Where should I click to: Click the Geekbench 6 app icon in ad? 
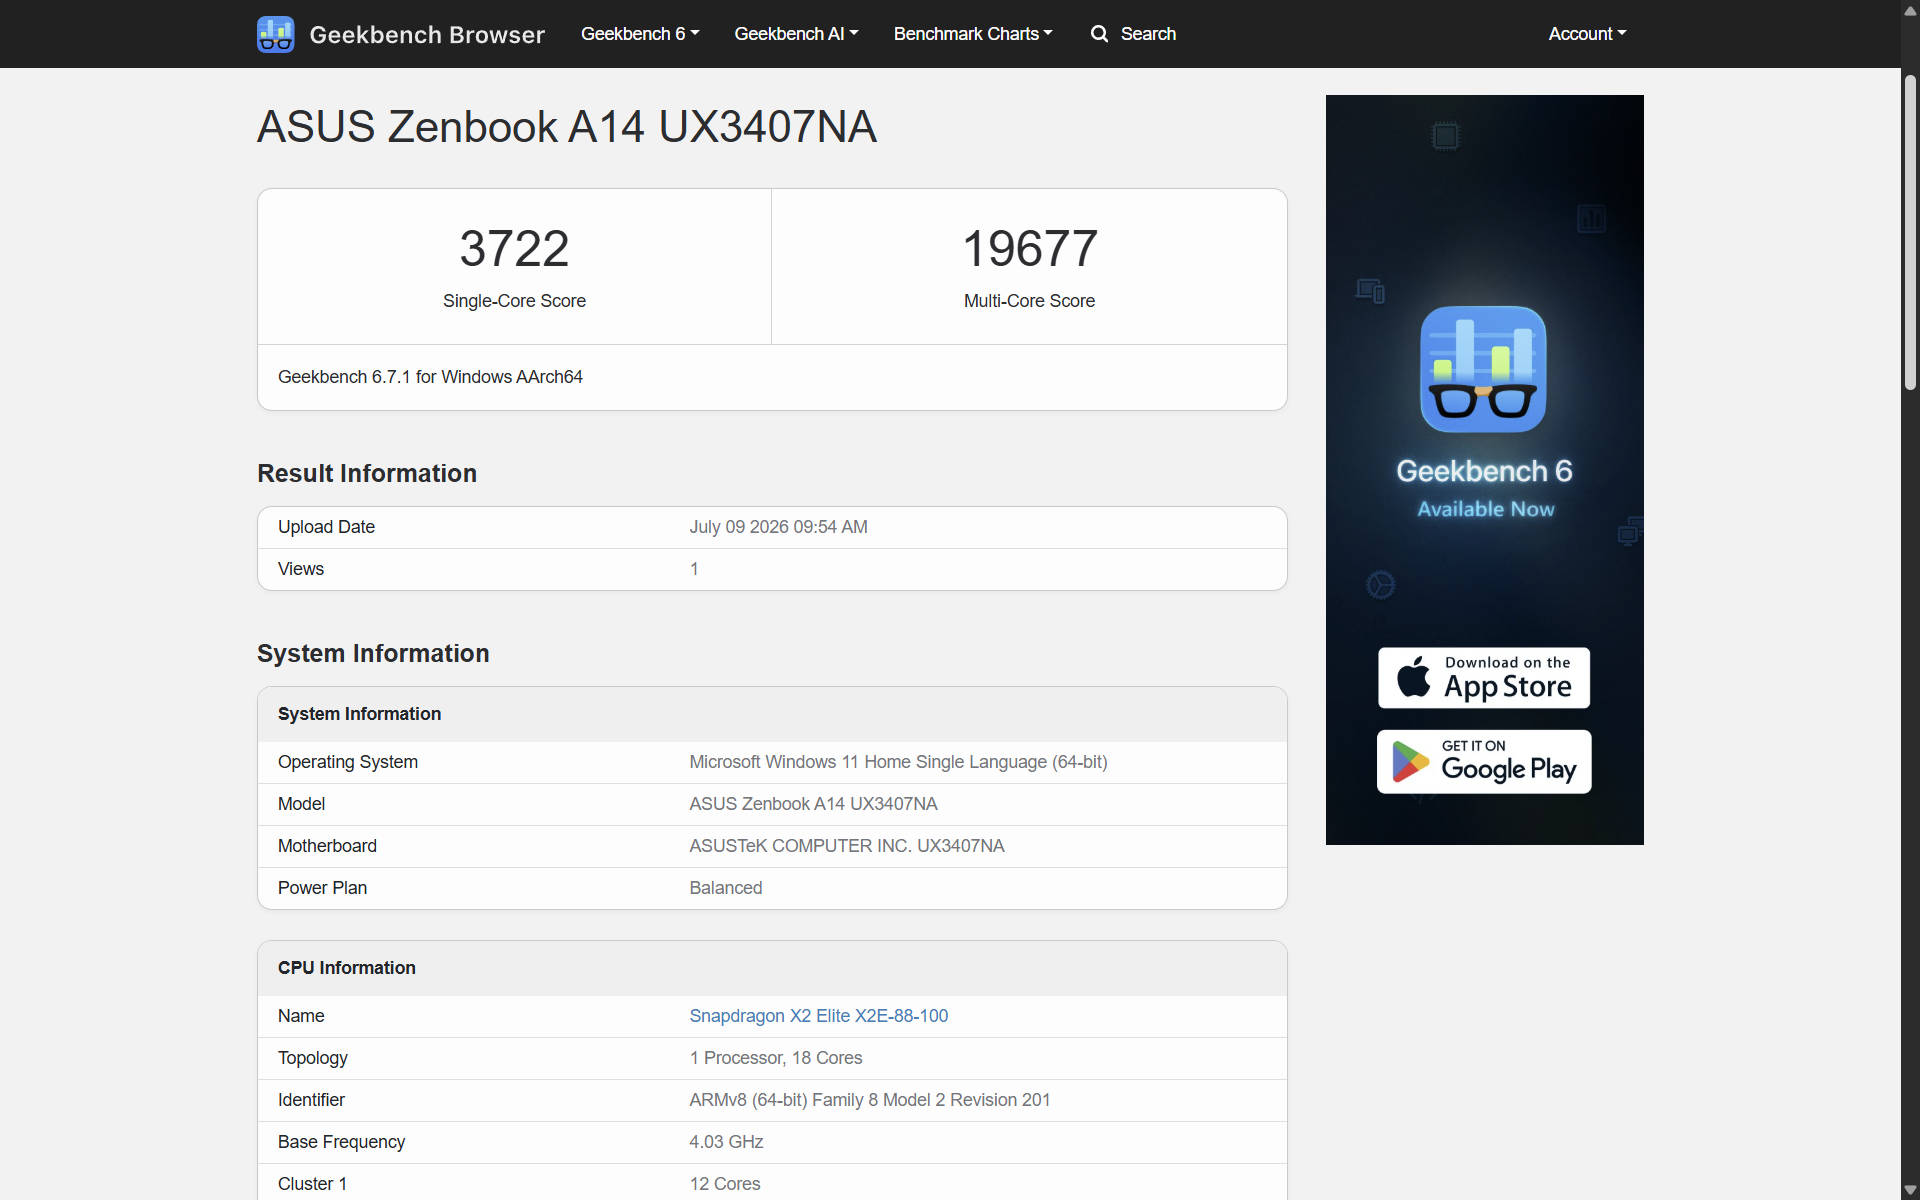coord(1483,369)
